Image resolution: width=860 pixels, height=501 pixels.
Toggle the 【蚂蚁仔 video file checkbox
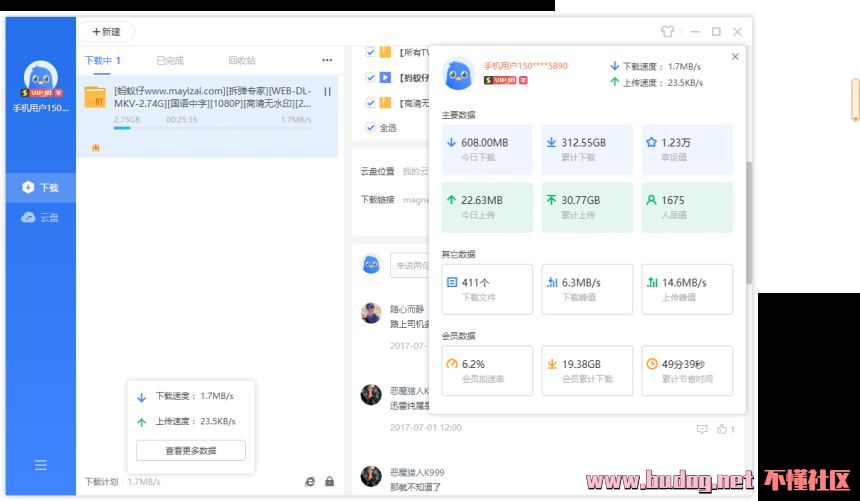[371, 77]
